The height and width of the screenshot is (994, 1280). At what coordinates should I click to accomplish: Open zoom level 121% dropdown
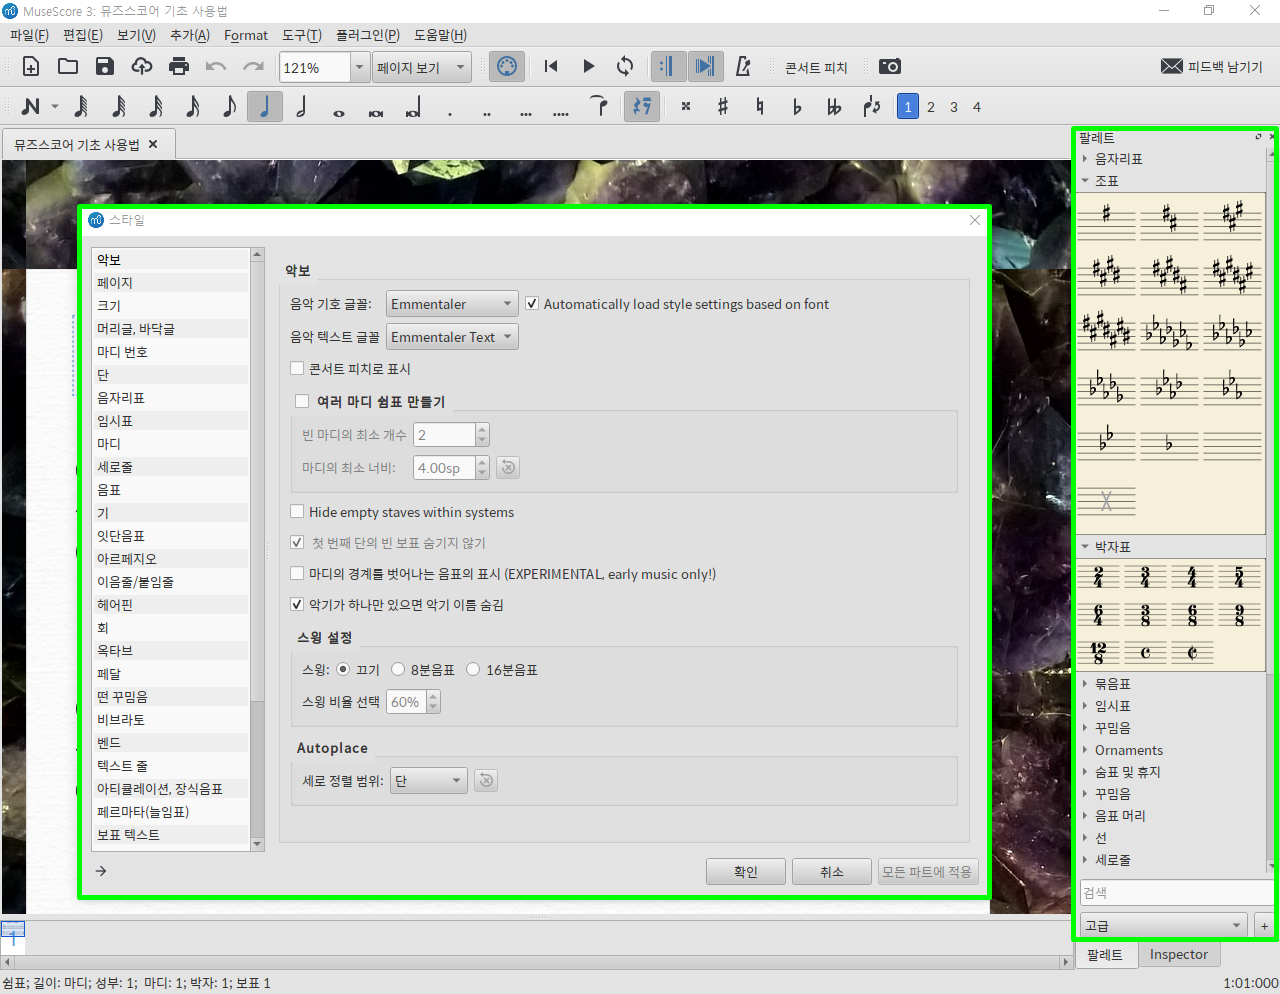360,67
